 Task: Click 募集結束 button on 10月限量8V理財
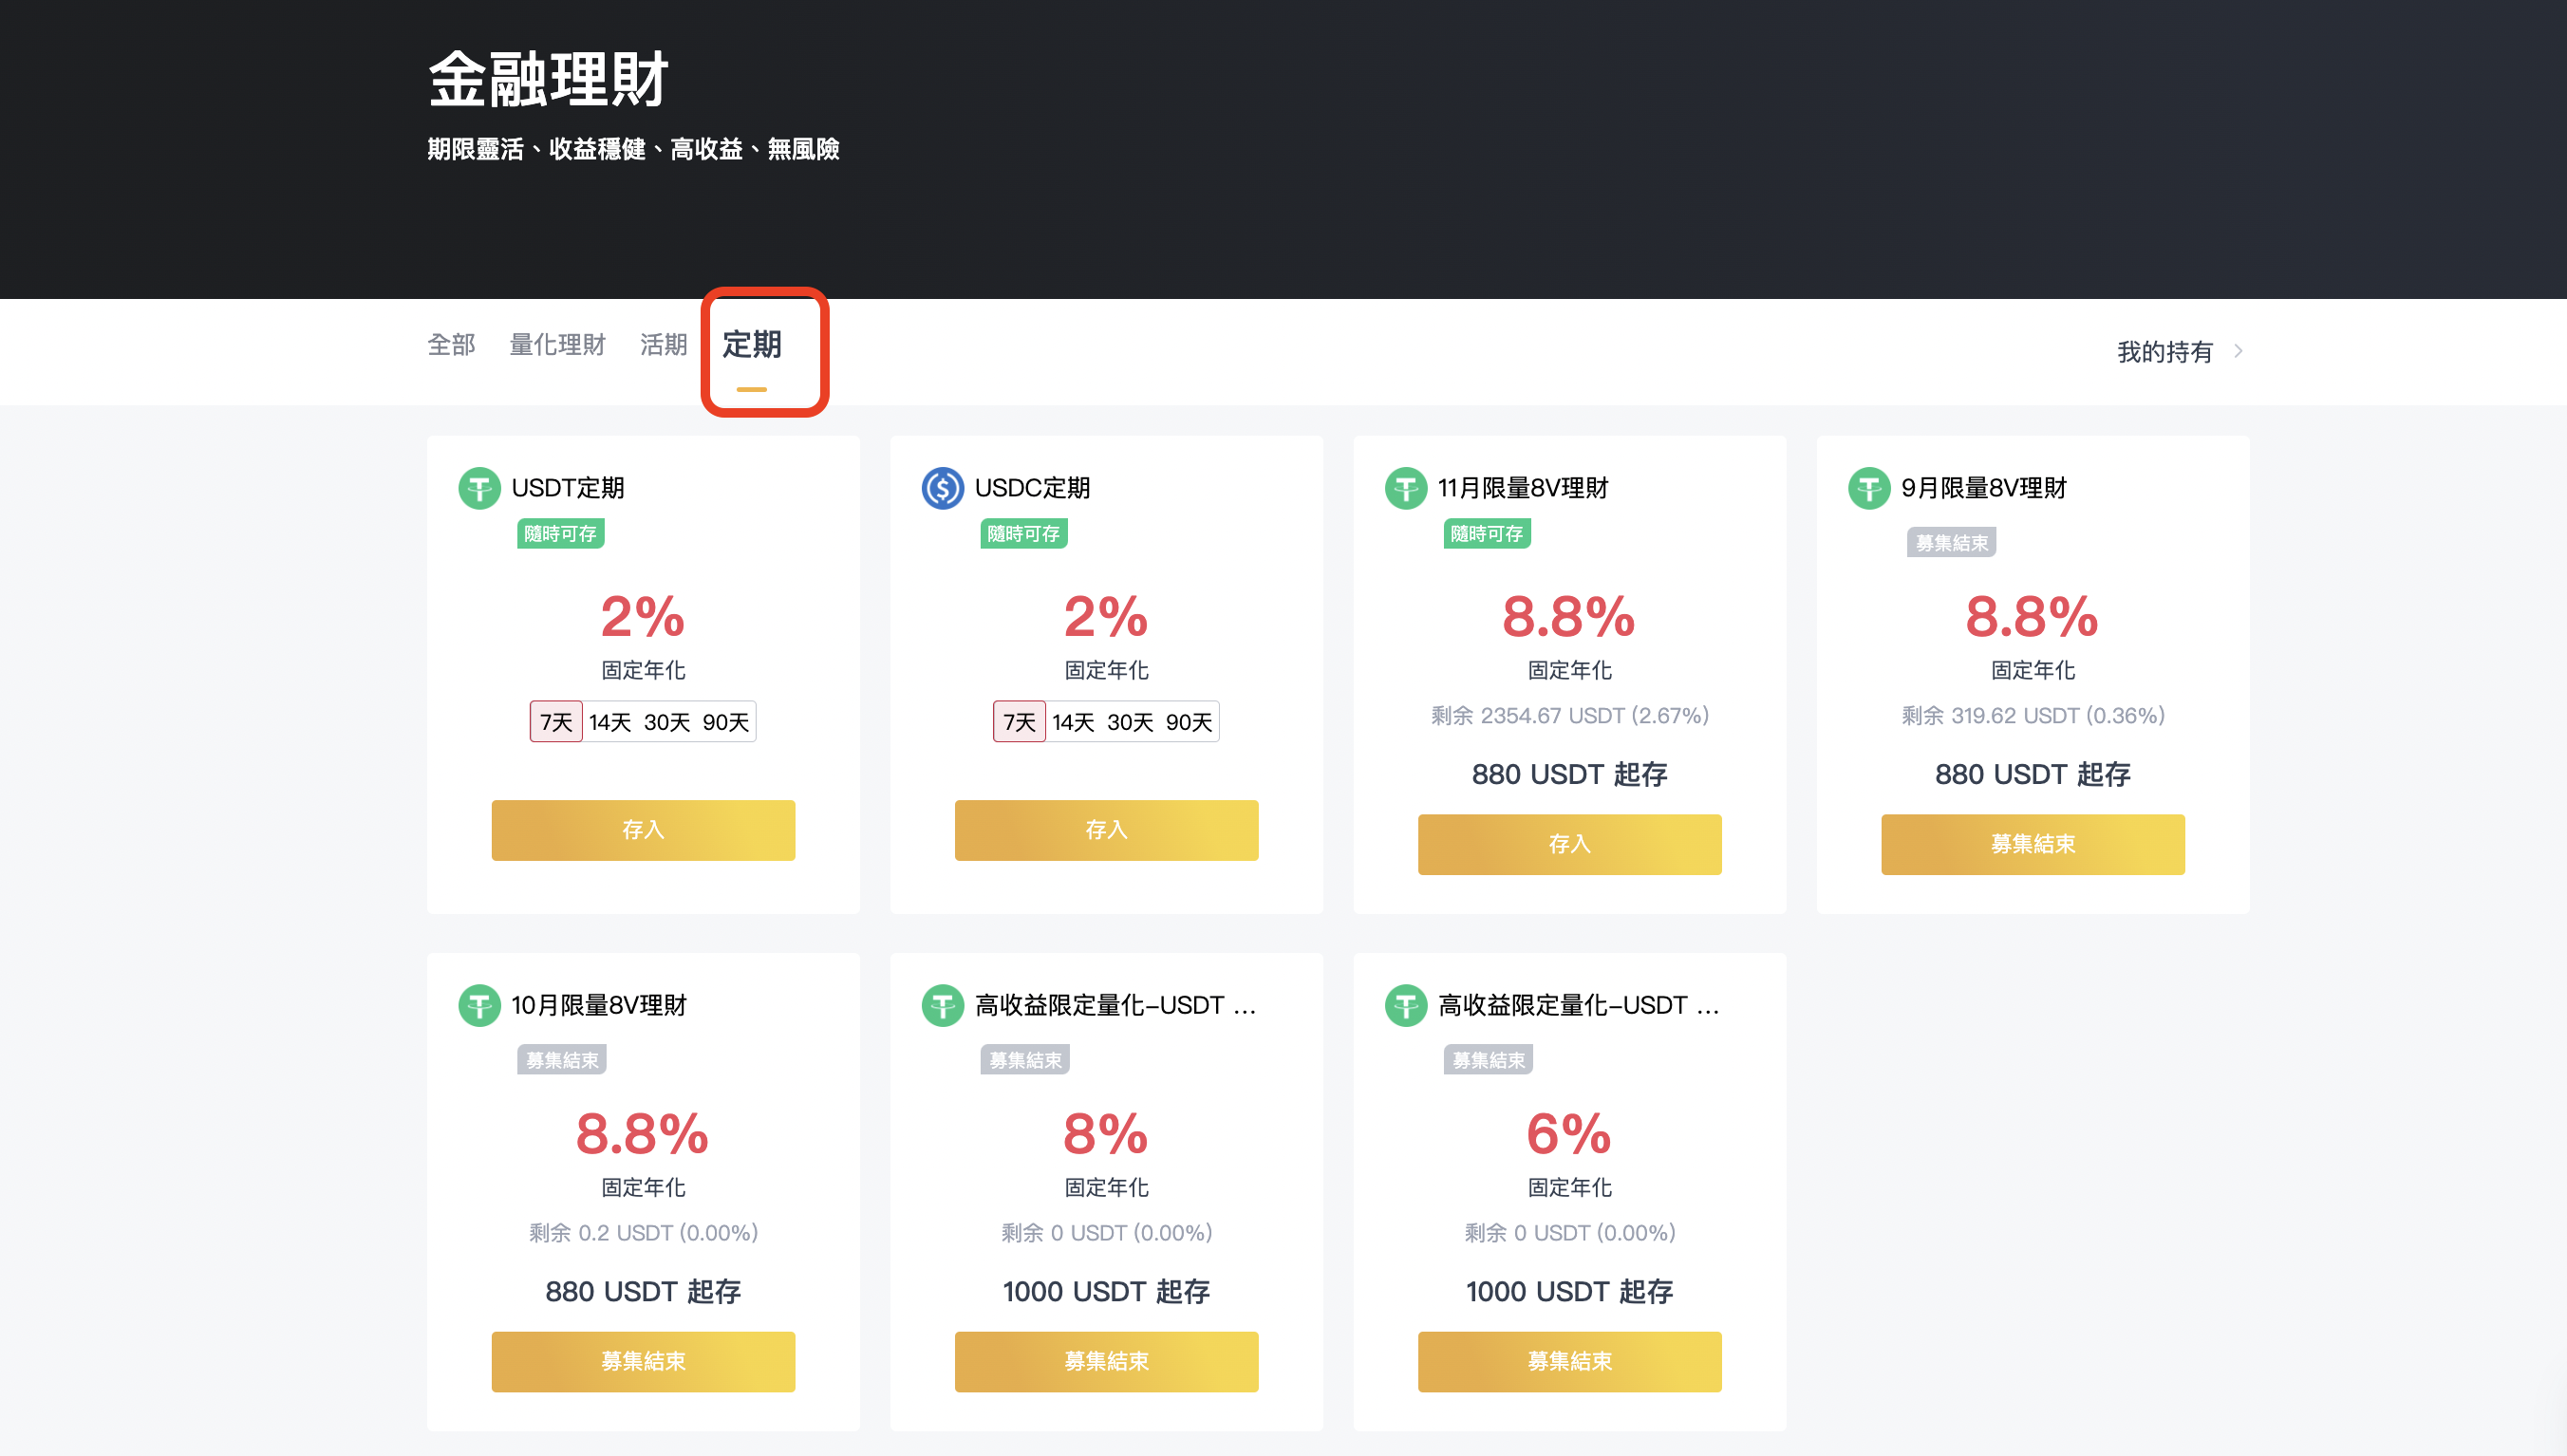[643, 1361]
